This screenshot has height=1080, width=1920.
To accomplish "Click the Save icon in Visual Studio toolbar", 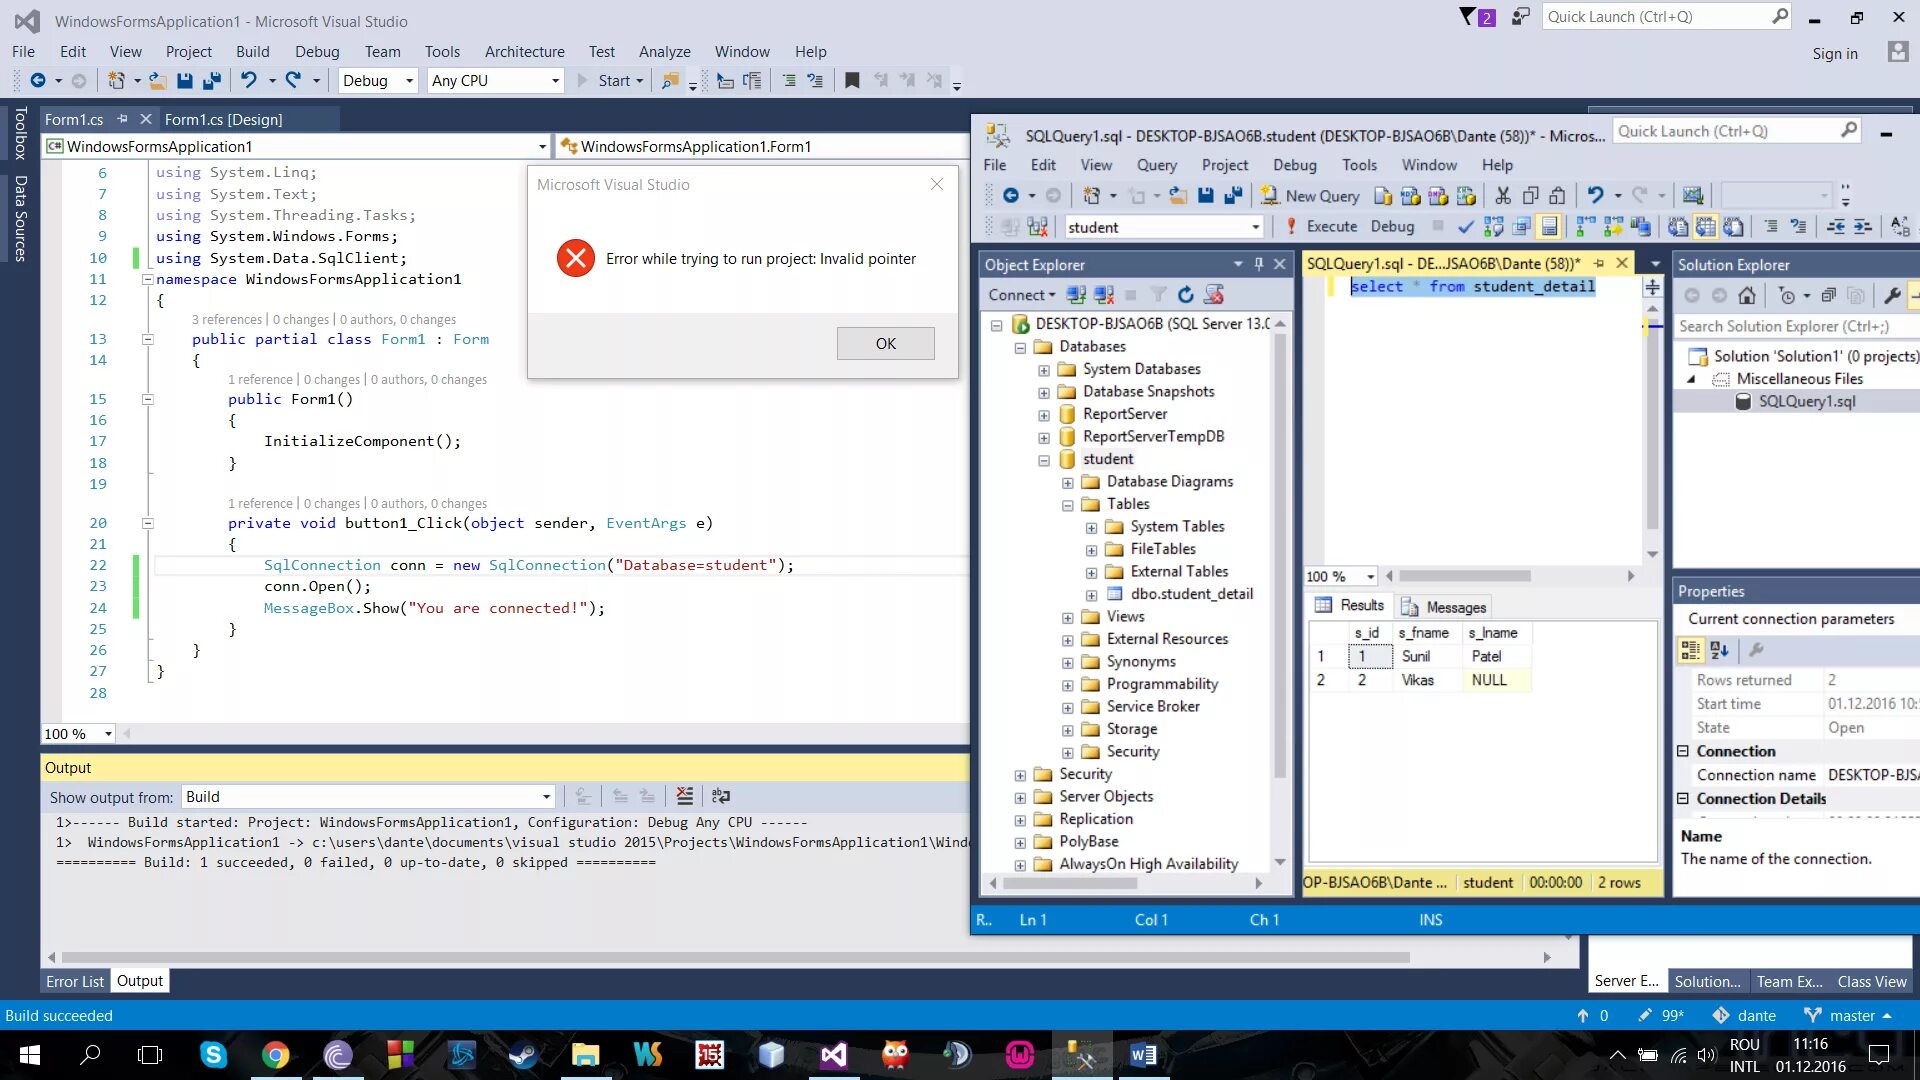I will pyautogui.click(x=185, y=80).
